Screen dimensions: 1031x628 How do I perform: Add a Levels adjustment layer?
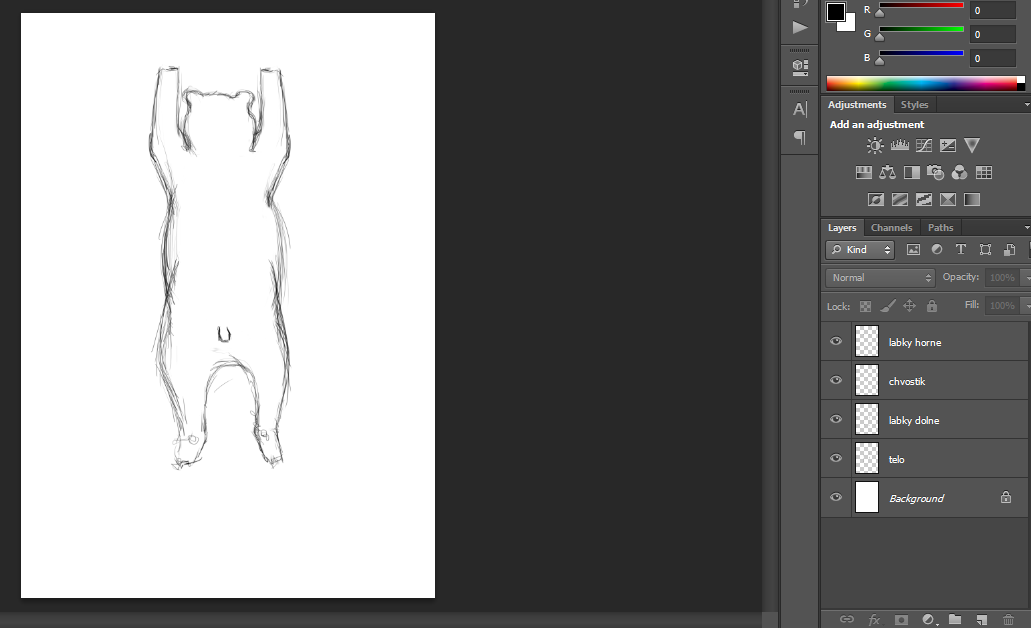point(899,146)
